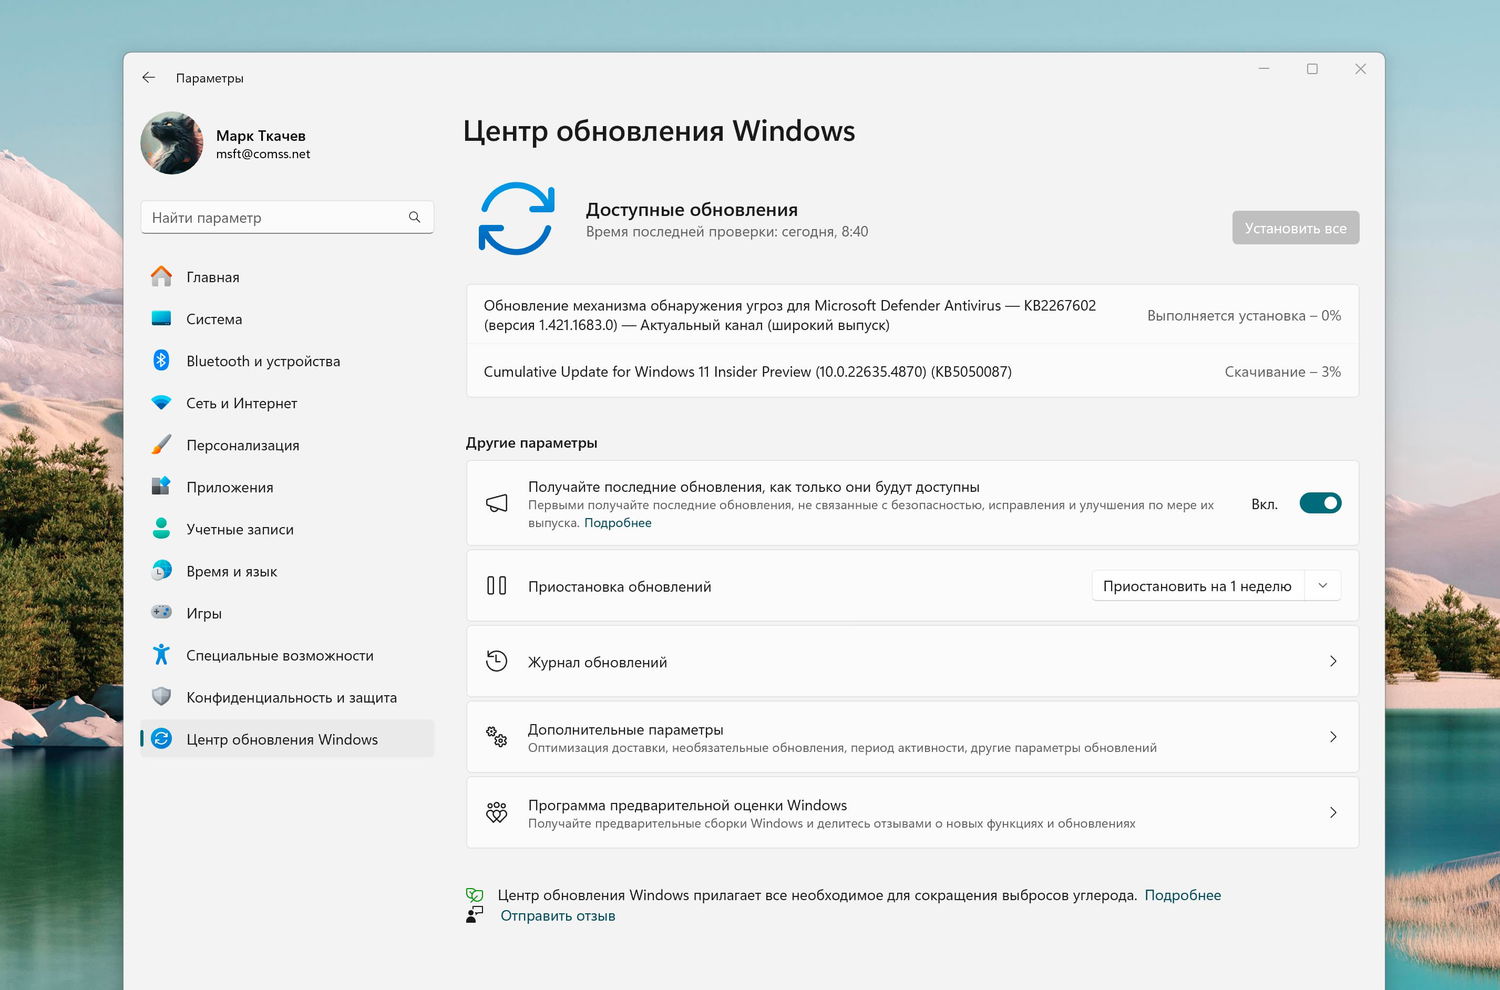Screen dimensions: 1500x990
Task: Open the Приложения section
Action: [x=288, y=487]
